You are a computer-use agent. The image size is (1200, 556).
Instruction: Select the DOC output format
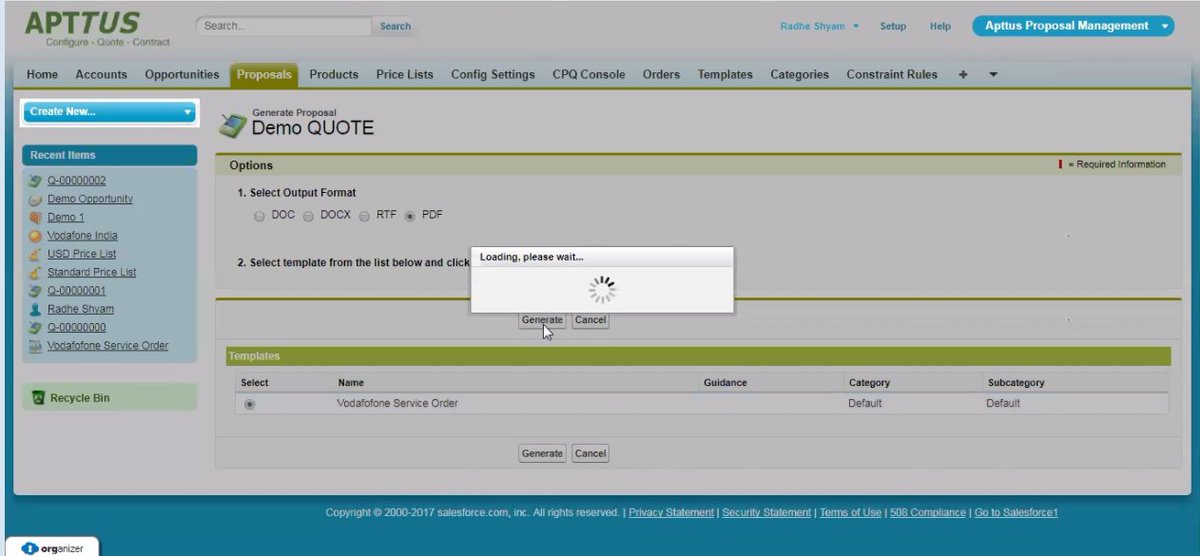(x=260, y=216)
